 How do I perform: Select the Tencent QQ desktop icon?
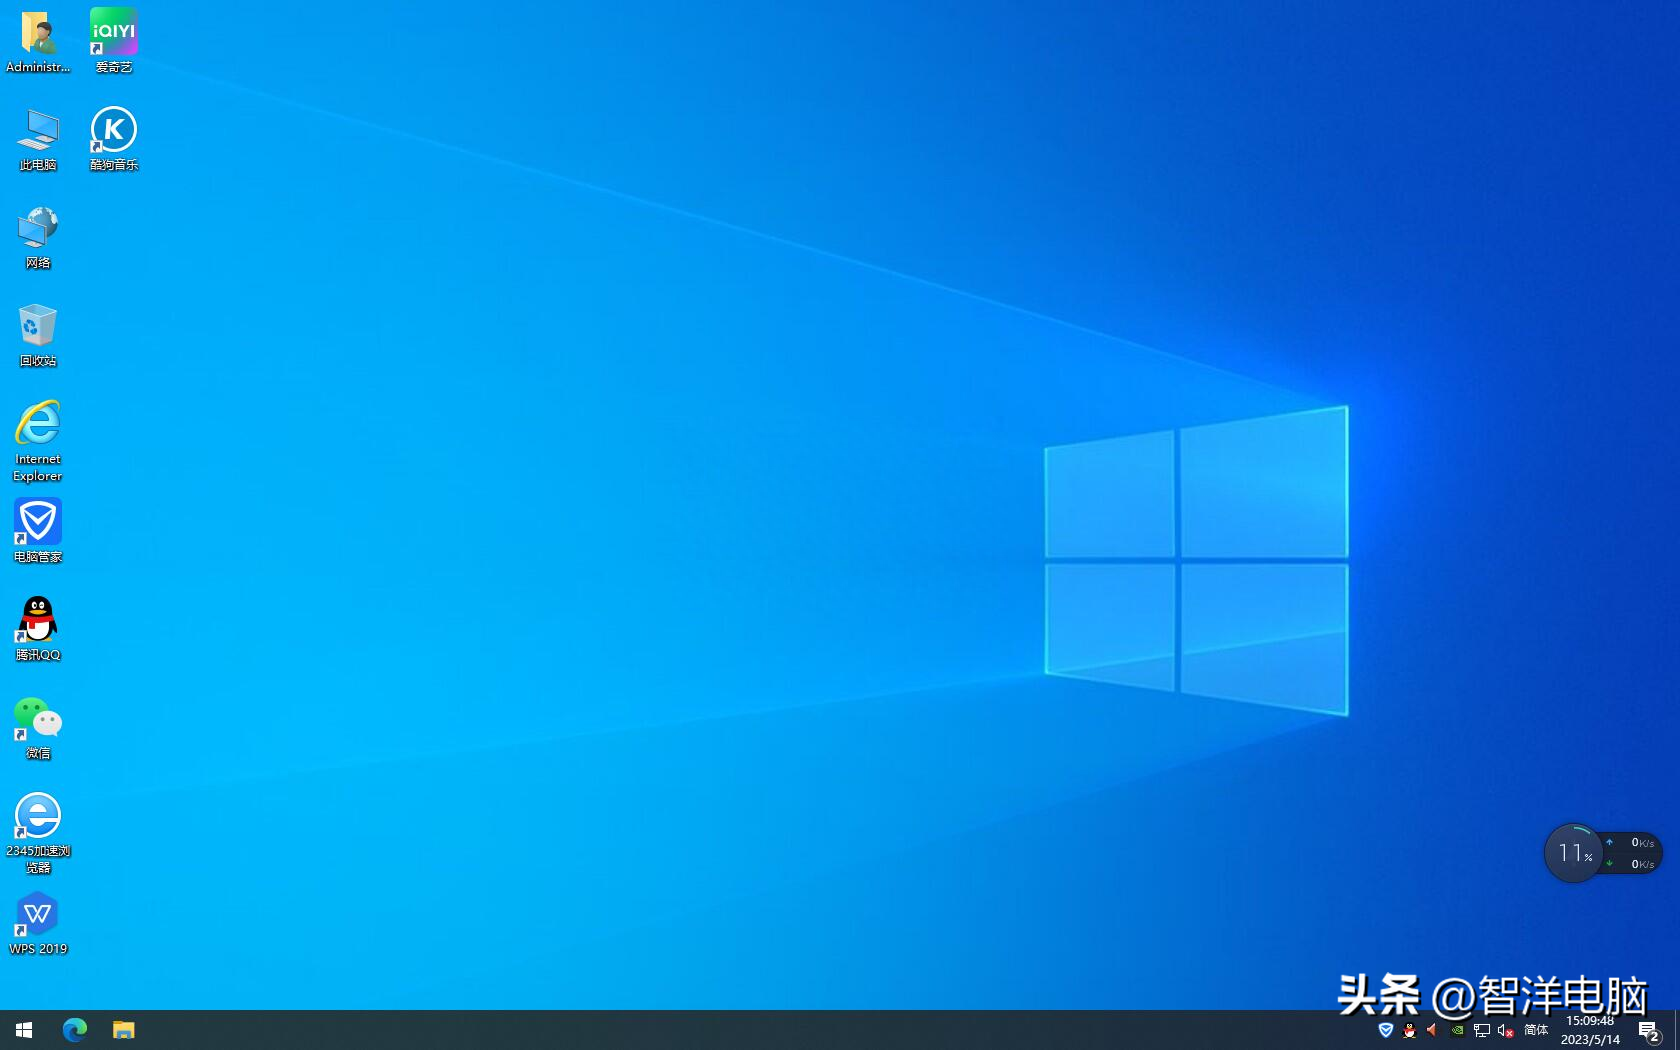pyautogui.click(x=38, y=628)
